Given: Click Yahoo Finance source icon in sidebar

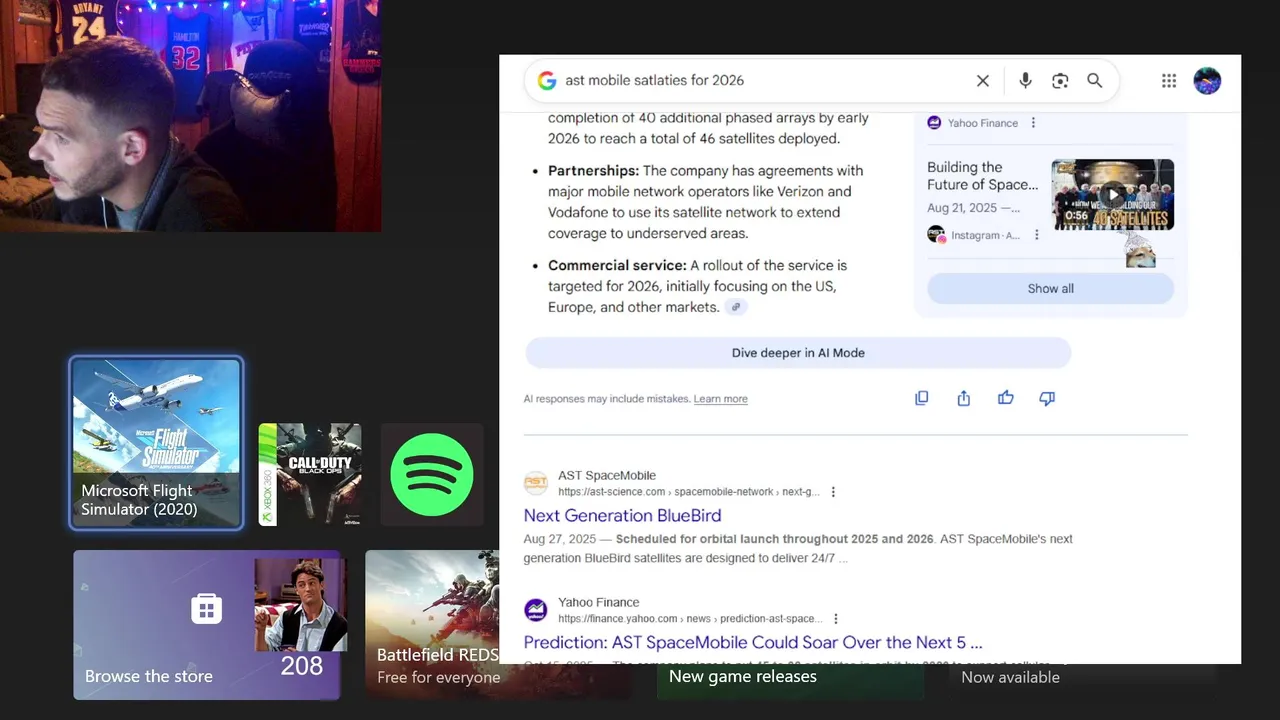Looking at the screenshot, I should (934, 123).
